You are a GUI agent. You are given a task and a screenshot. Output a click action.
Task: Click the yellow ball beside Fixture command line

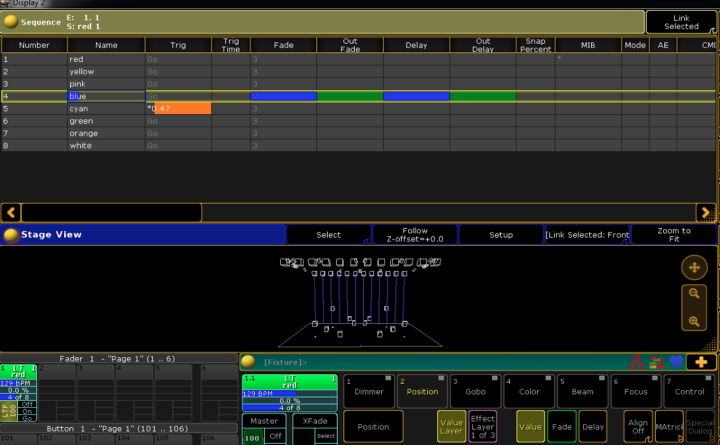click(x=248, y=362)
